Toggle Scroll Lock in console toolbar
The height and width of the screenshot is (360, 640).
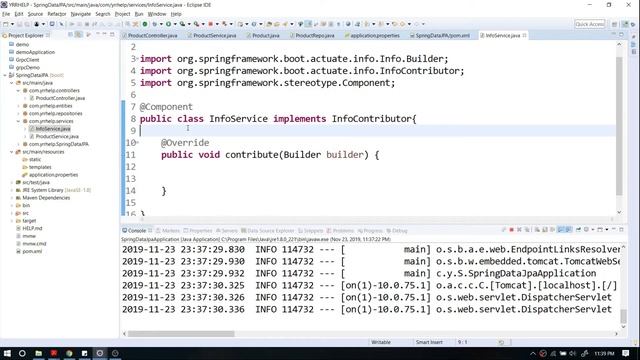(x=545, y=230)
